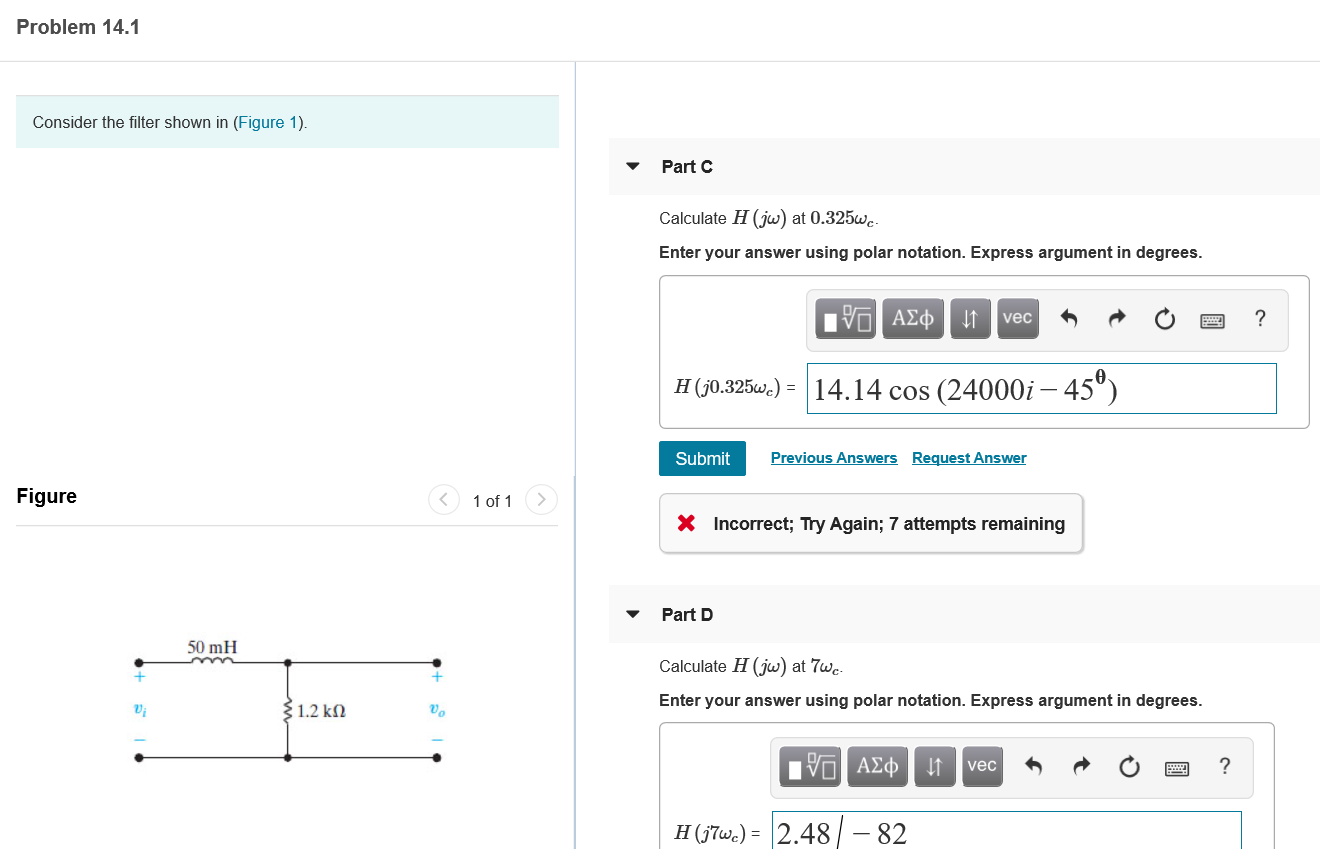The image size is (1320, 849).
Task: Click Part D answer input field
Action: tap(1006, 831)
